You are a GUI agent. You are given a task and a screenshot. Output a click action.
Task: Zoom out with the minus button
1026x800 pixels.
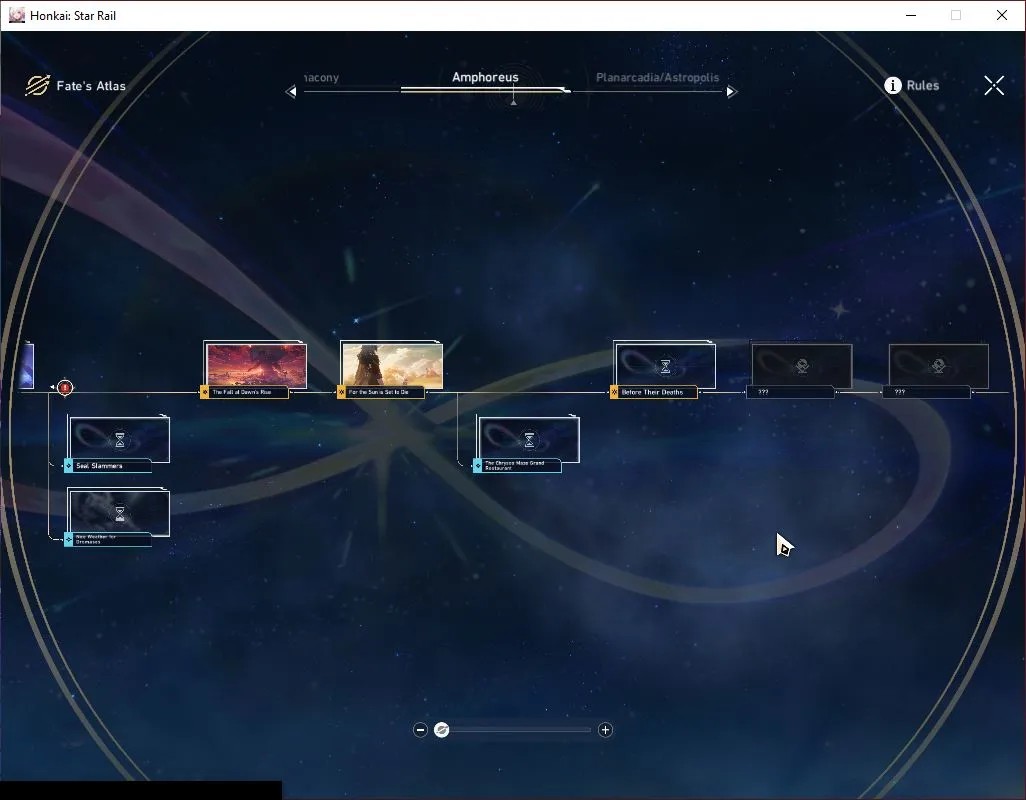(x=421, y=730)
